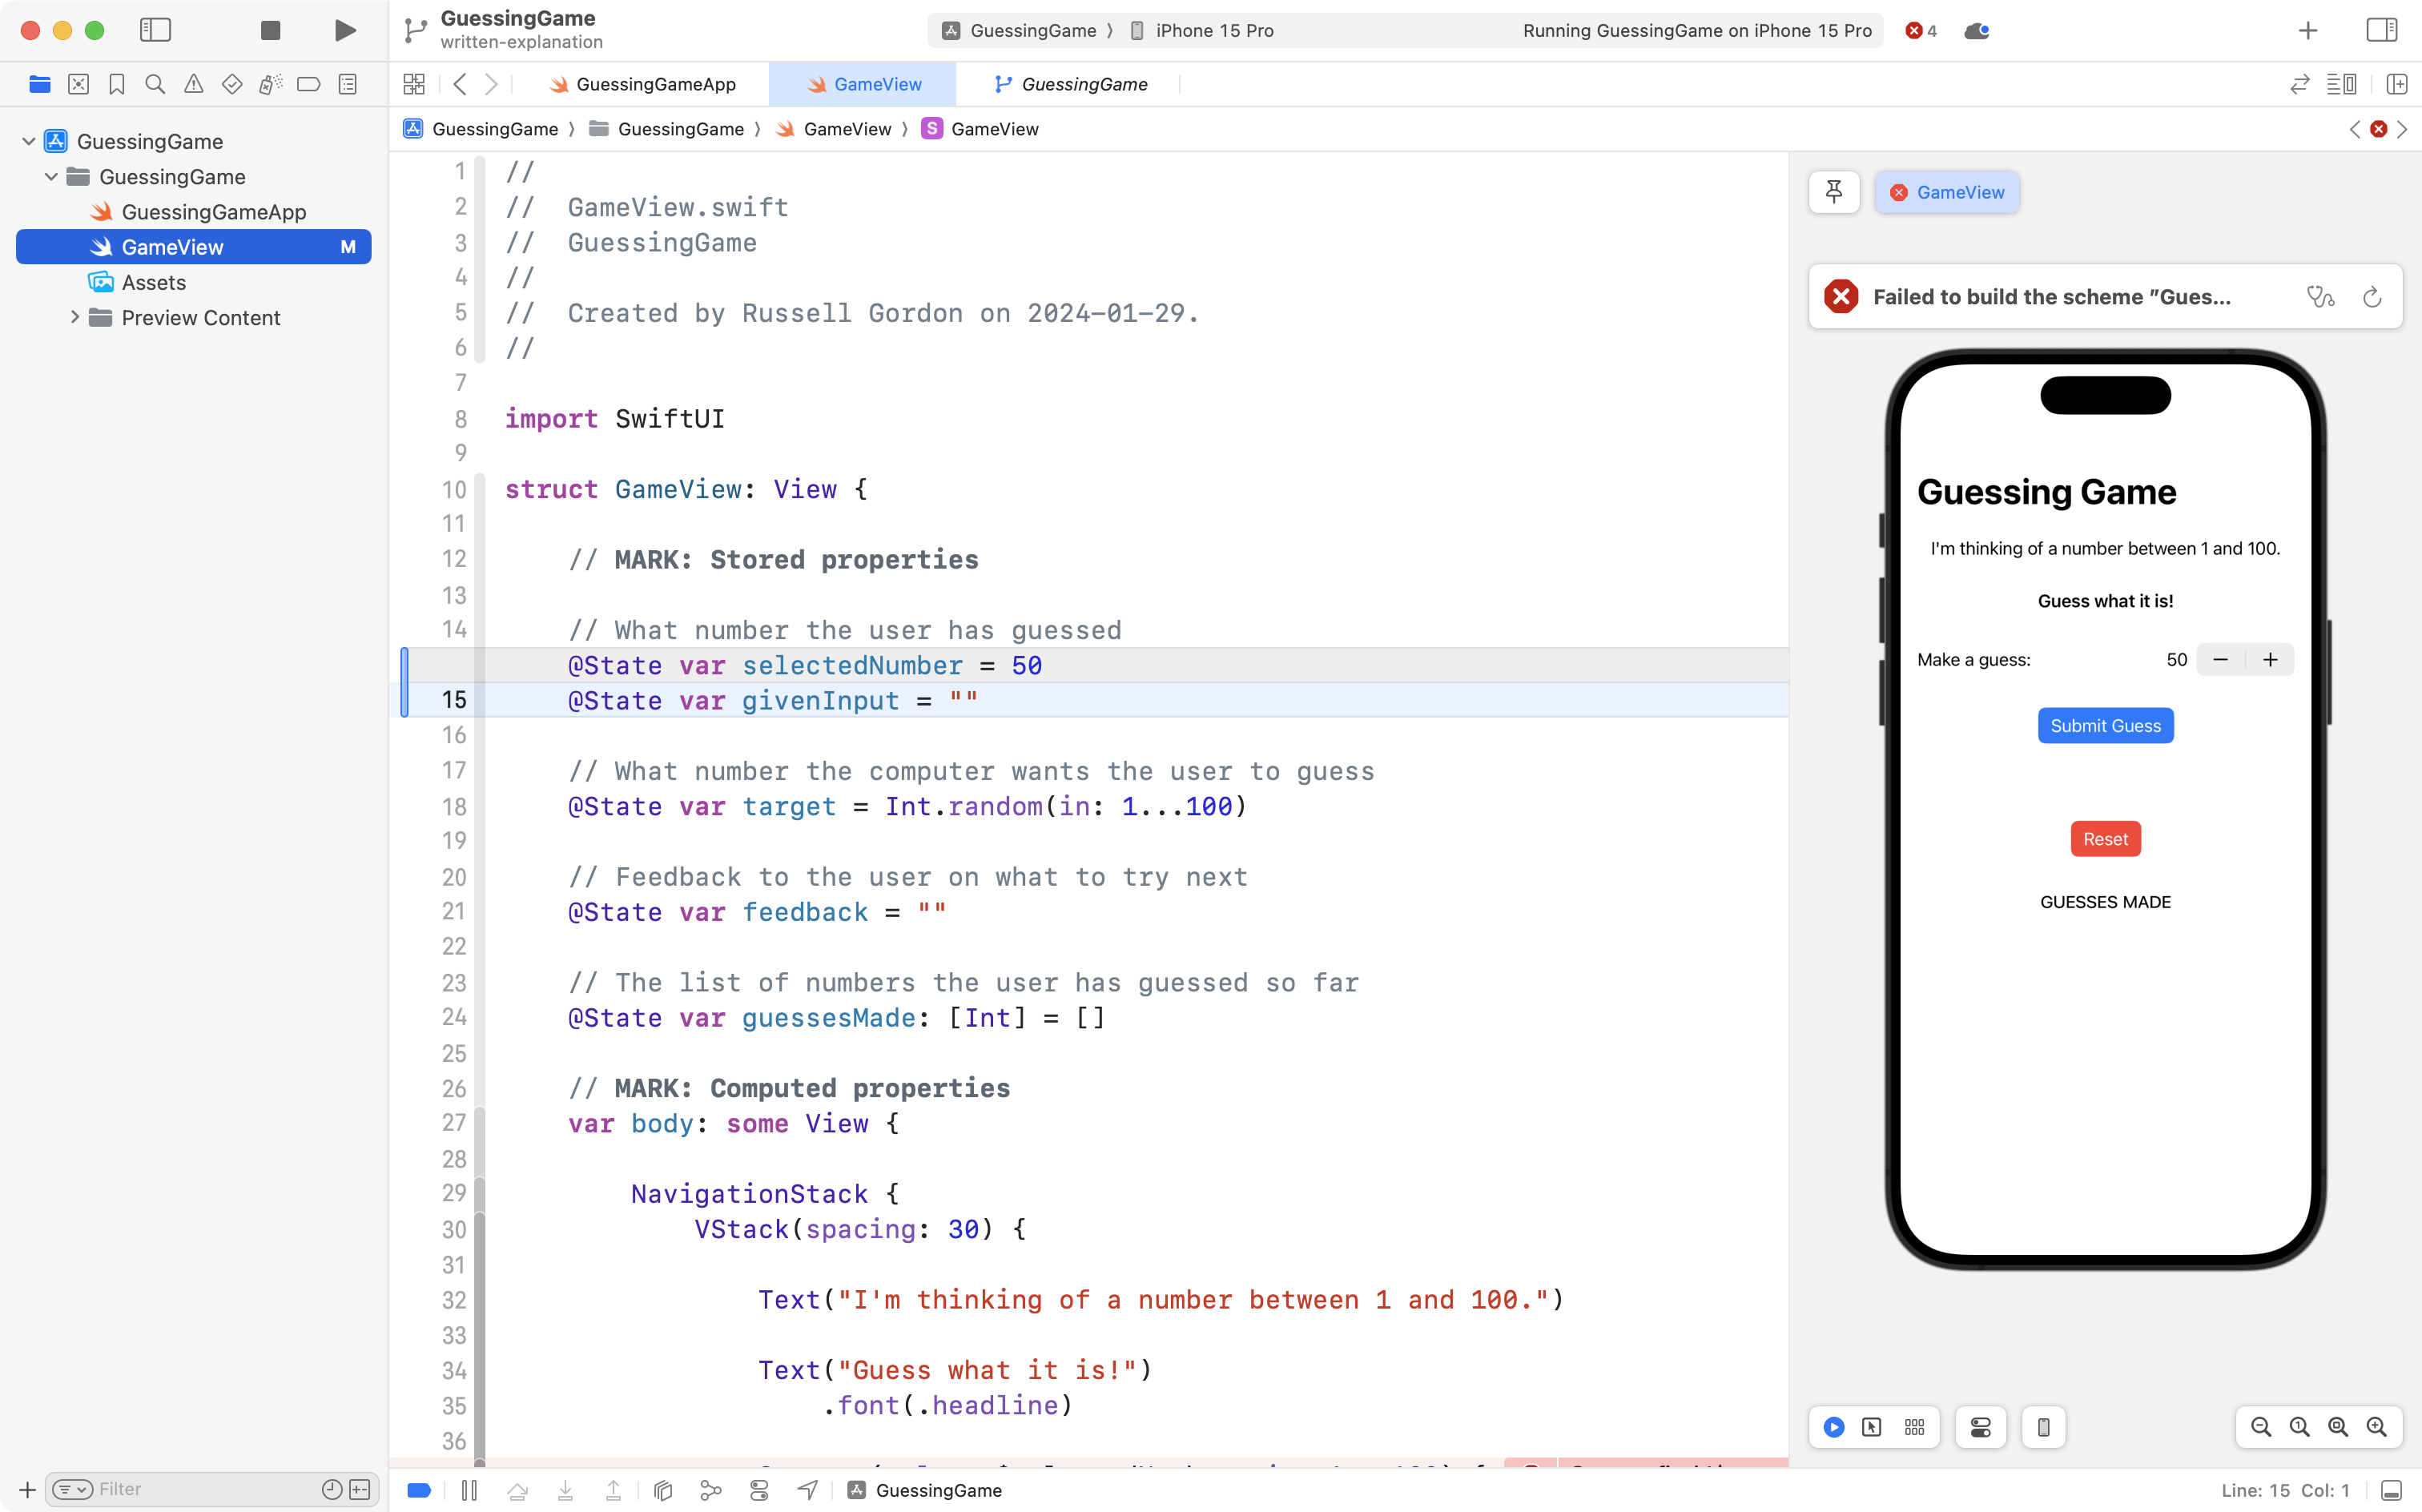Viewport: 2422px width, 1512px height.
Task: Collapse the GuessingGame project group
Action: (29, 141)
